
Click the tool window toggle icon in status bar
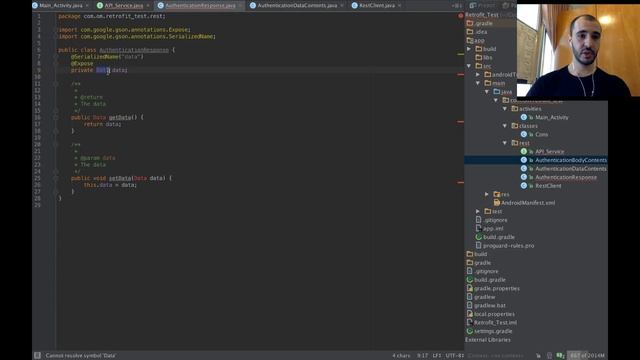[37, 356]
